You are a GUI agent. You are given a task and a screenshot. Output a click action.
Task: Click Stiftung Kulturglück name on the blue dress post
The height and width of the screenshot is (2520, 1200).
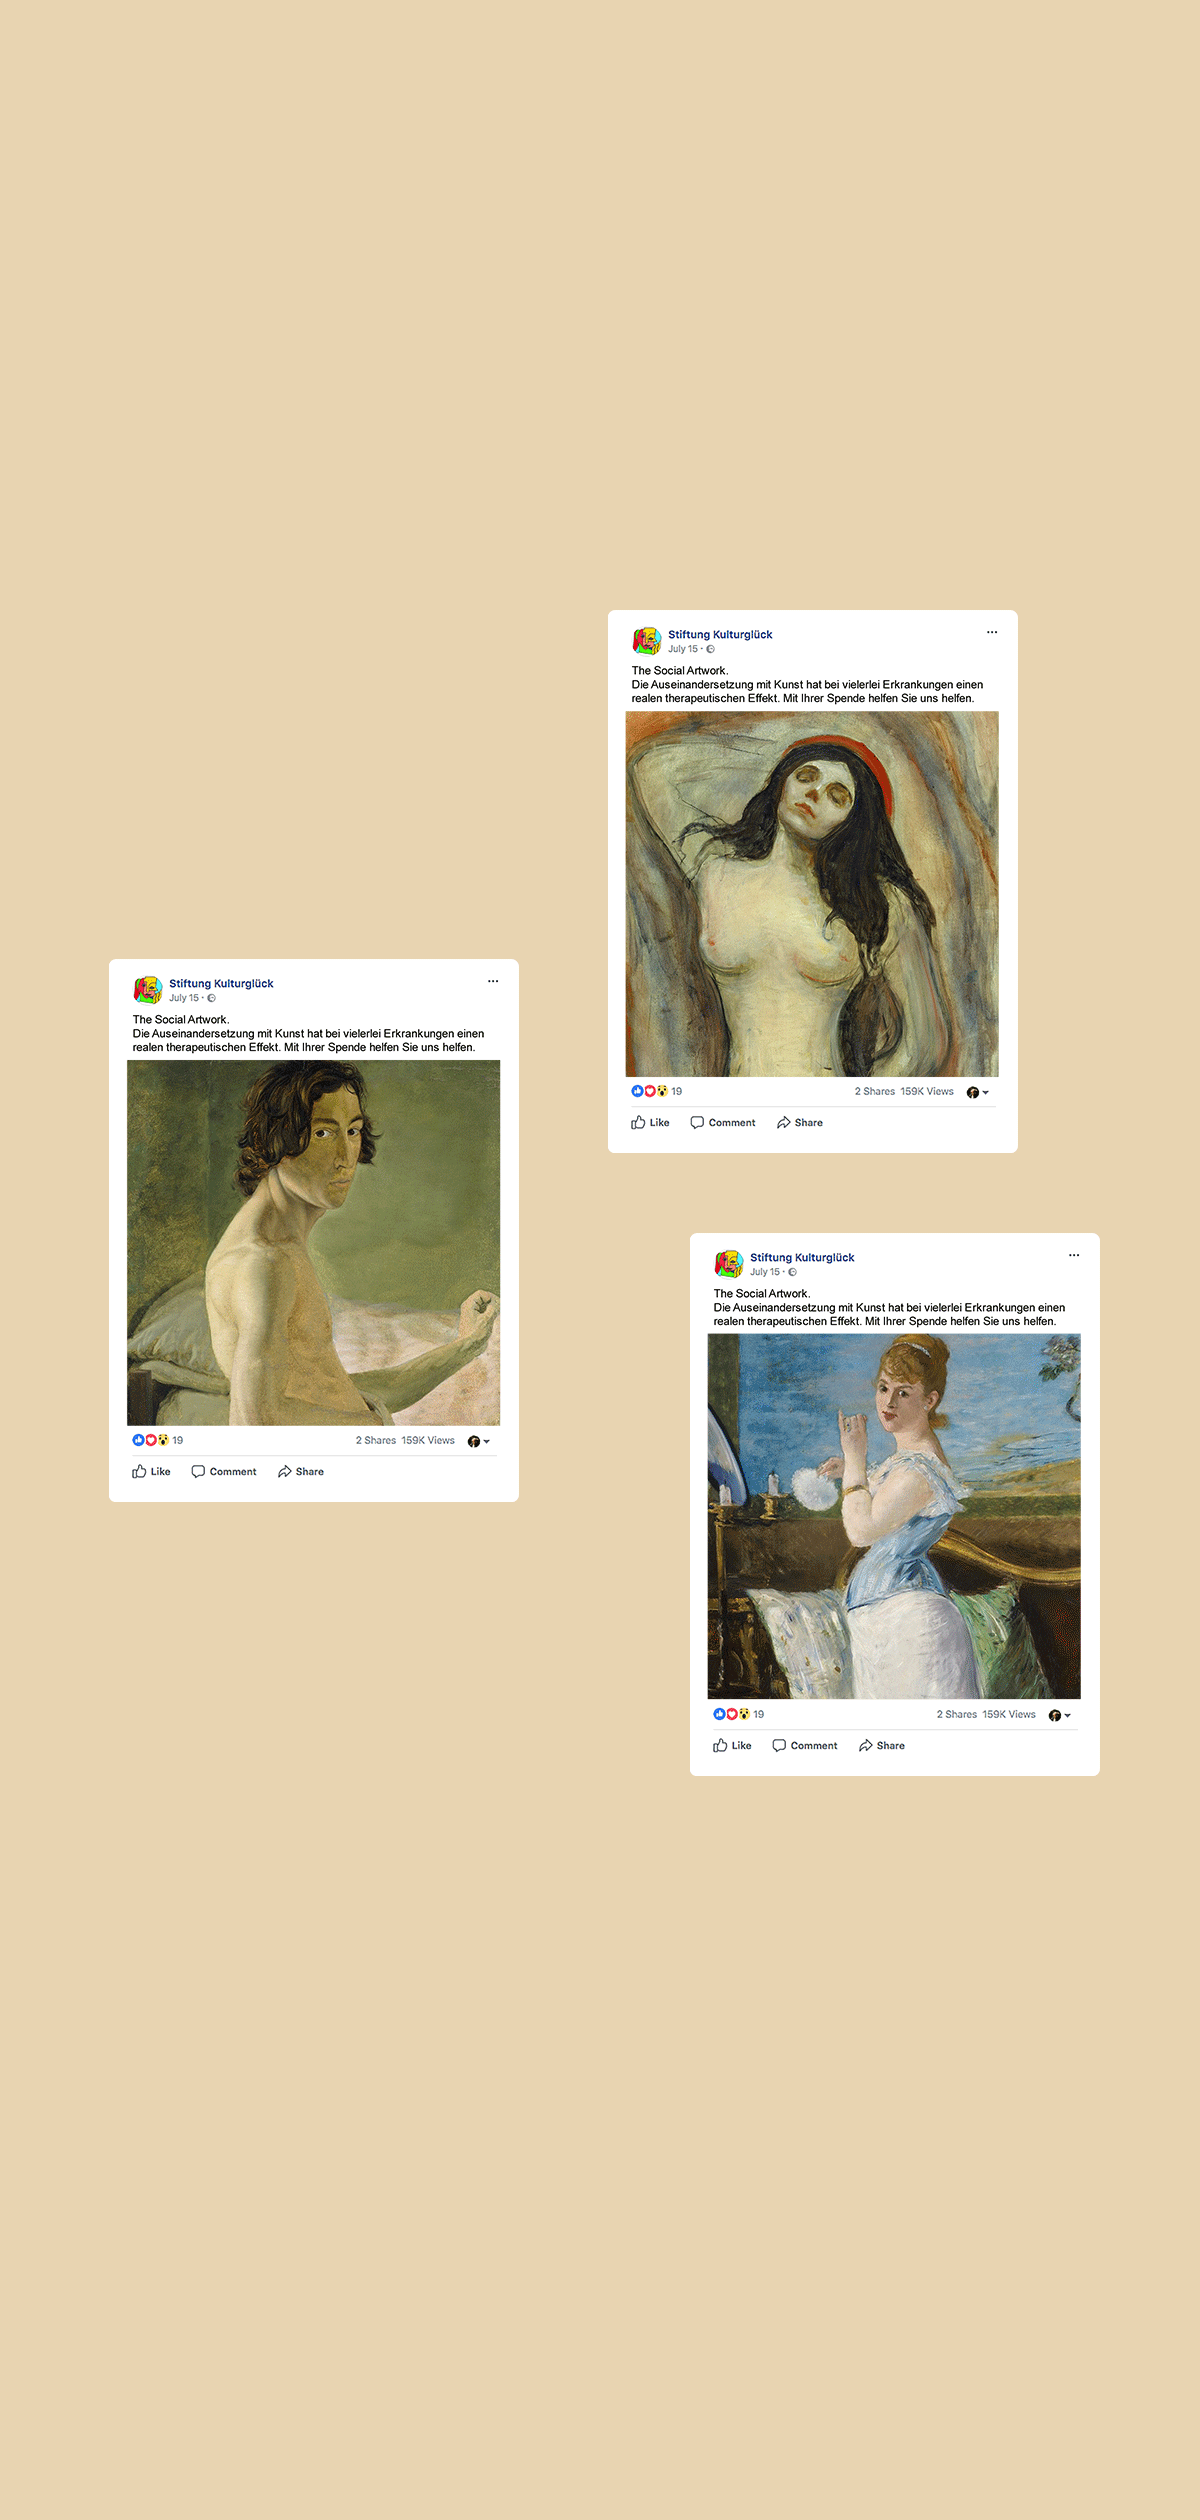pos(802,1257)
